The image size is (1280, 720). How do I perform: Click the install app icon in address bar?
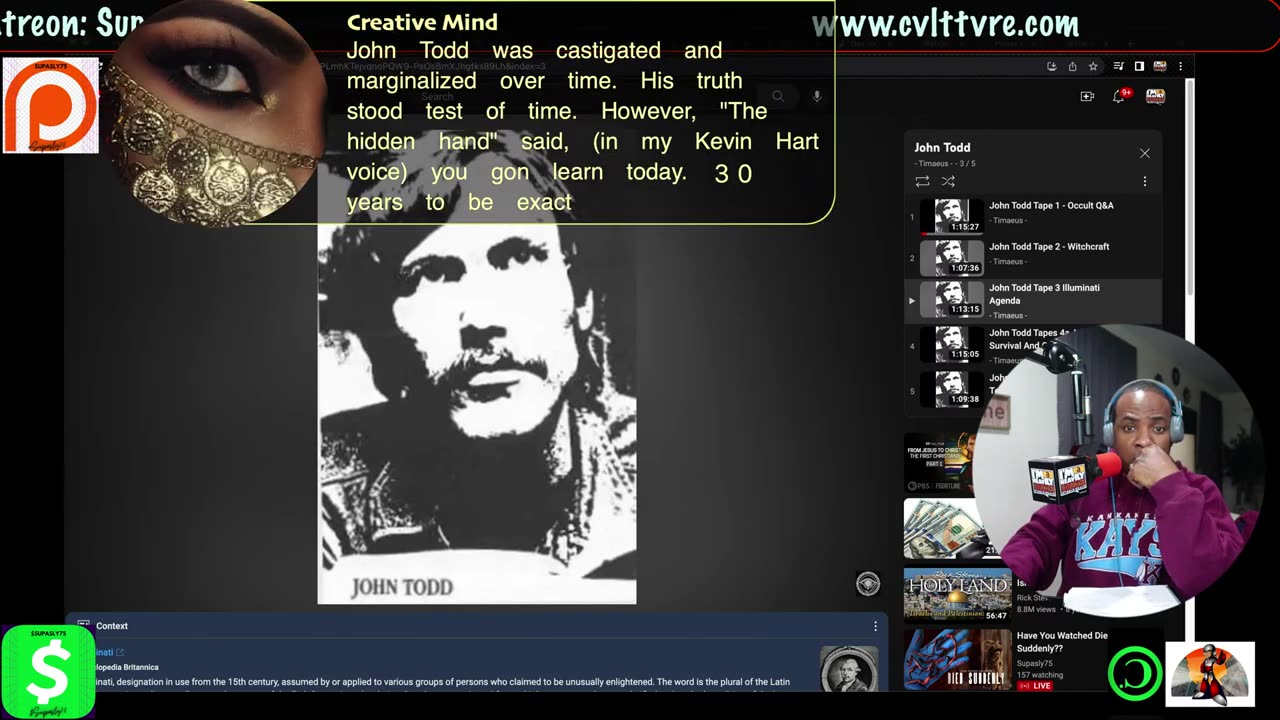(x=1052, y=66)
